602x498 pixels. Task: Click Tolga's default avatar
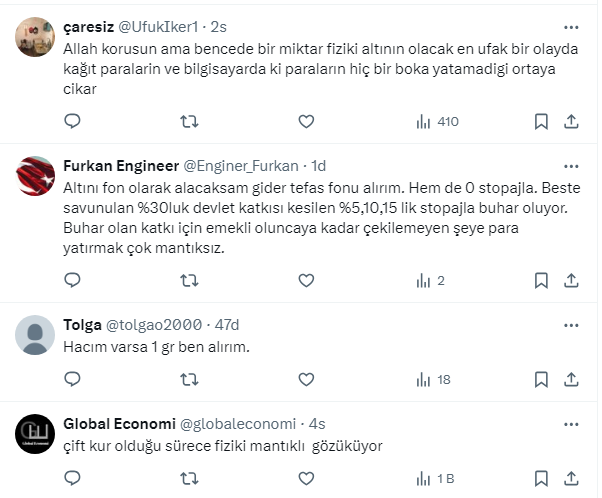tap(36, 334)
